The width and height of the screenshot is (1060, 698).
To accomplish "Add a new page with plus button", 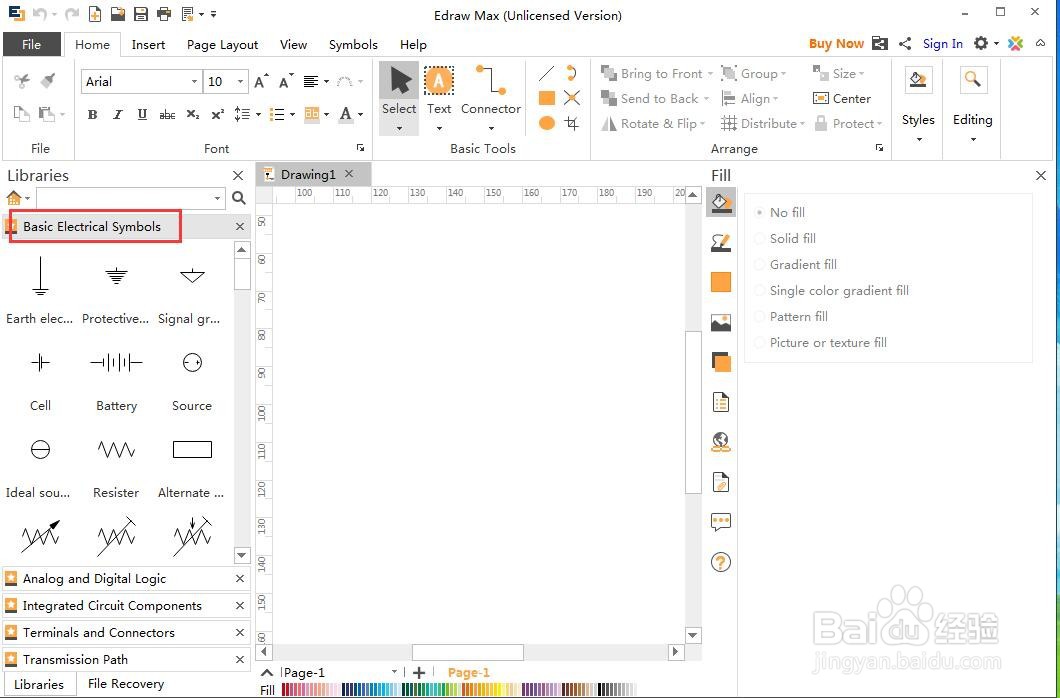I will tap(419, 672).
